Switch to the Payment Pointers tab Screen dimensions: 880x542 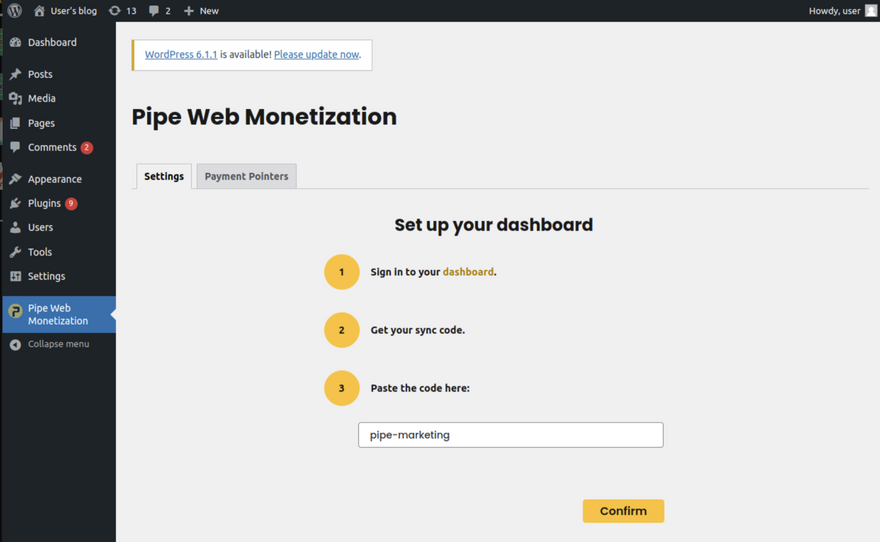coord(246,177)
